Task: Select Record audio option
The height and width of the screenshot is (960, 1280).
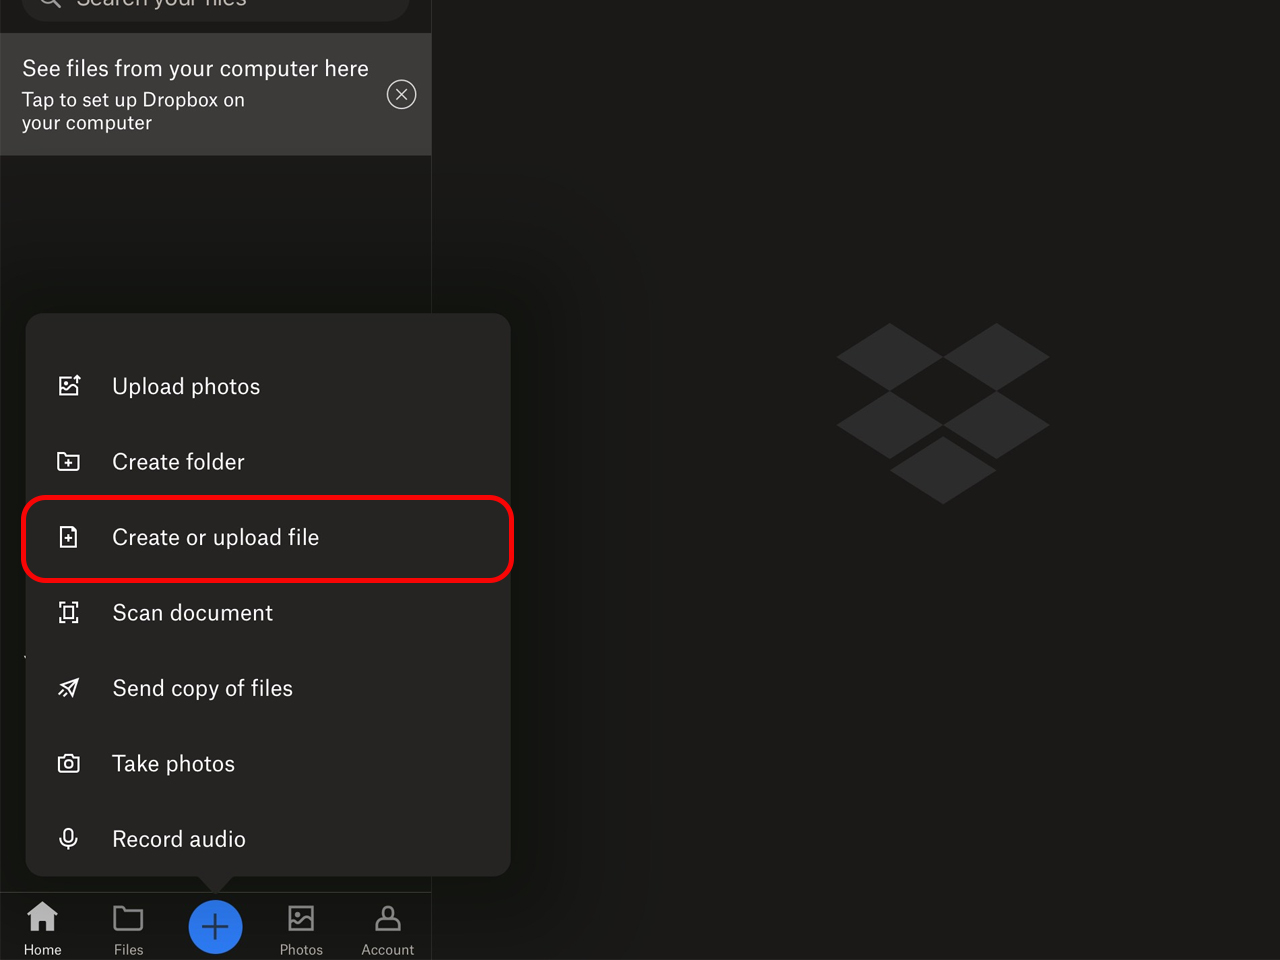Action: pos(268,838)
